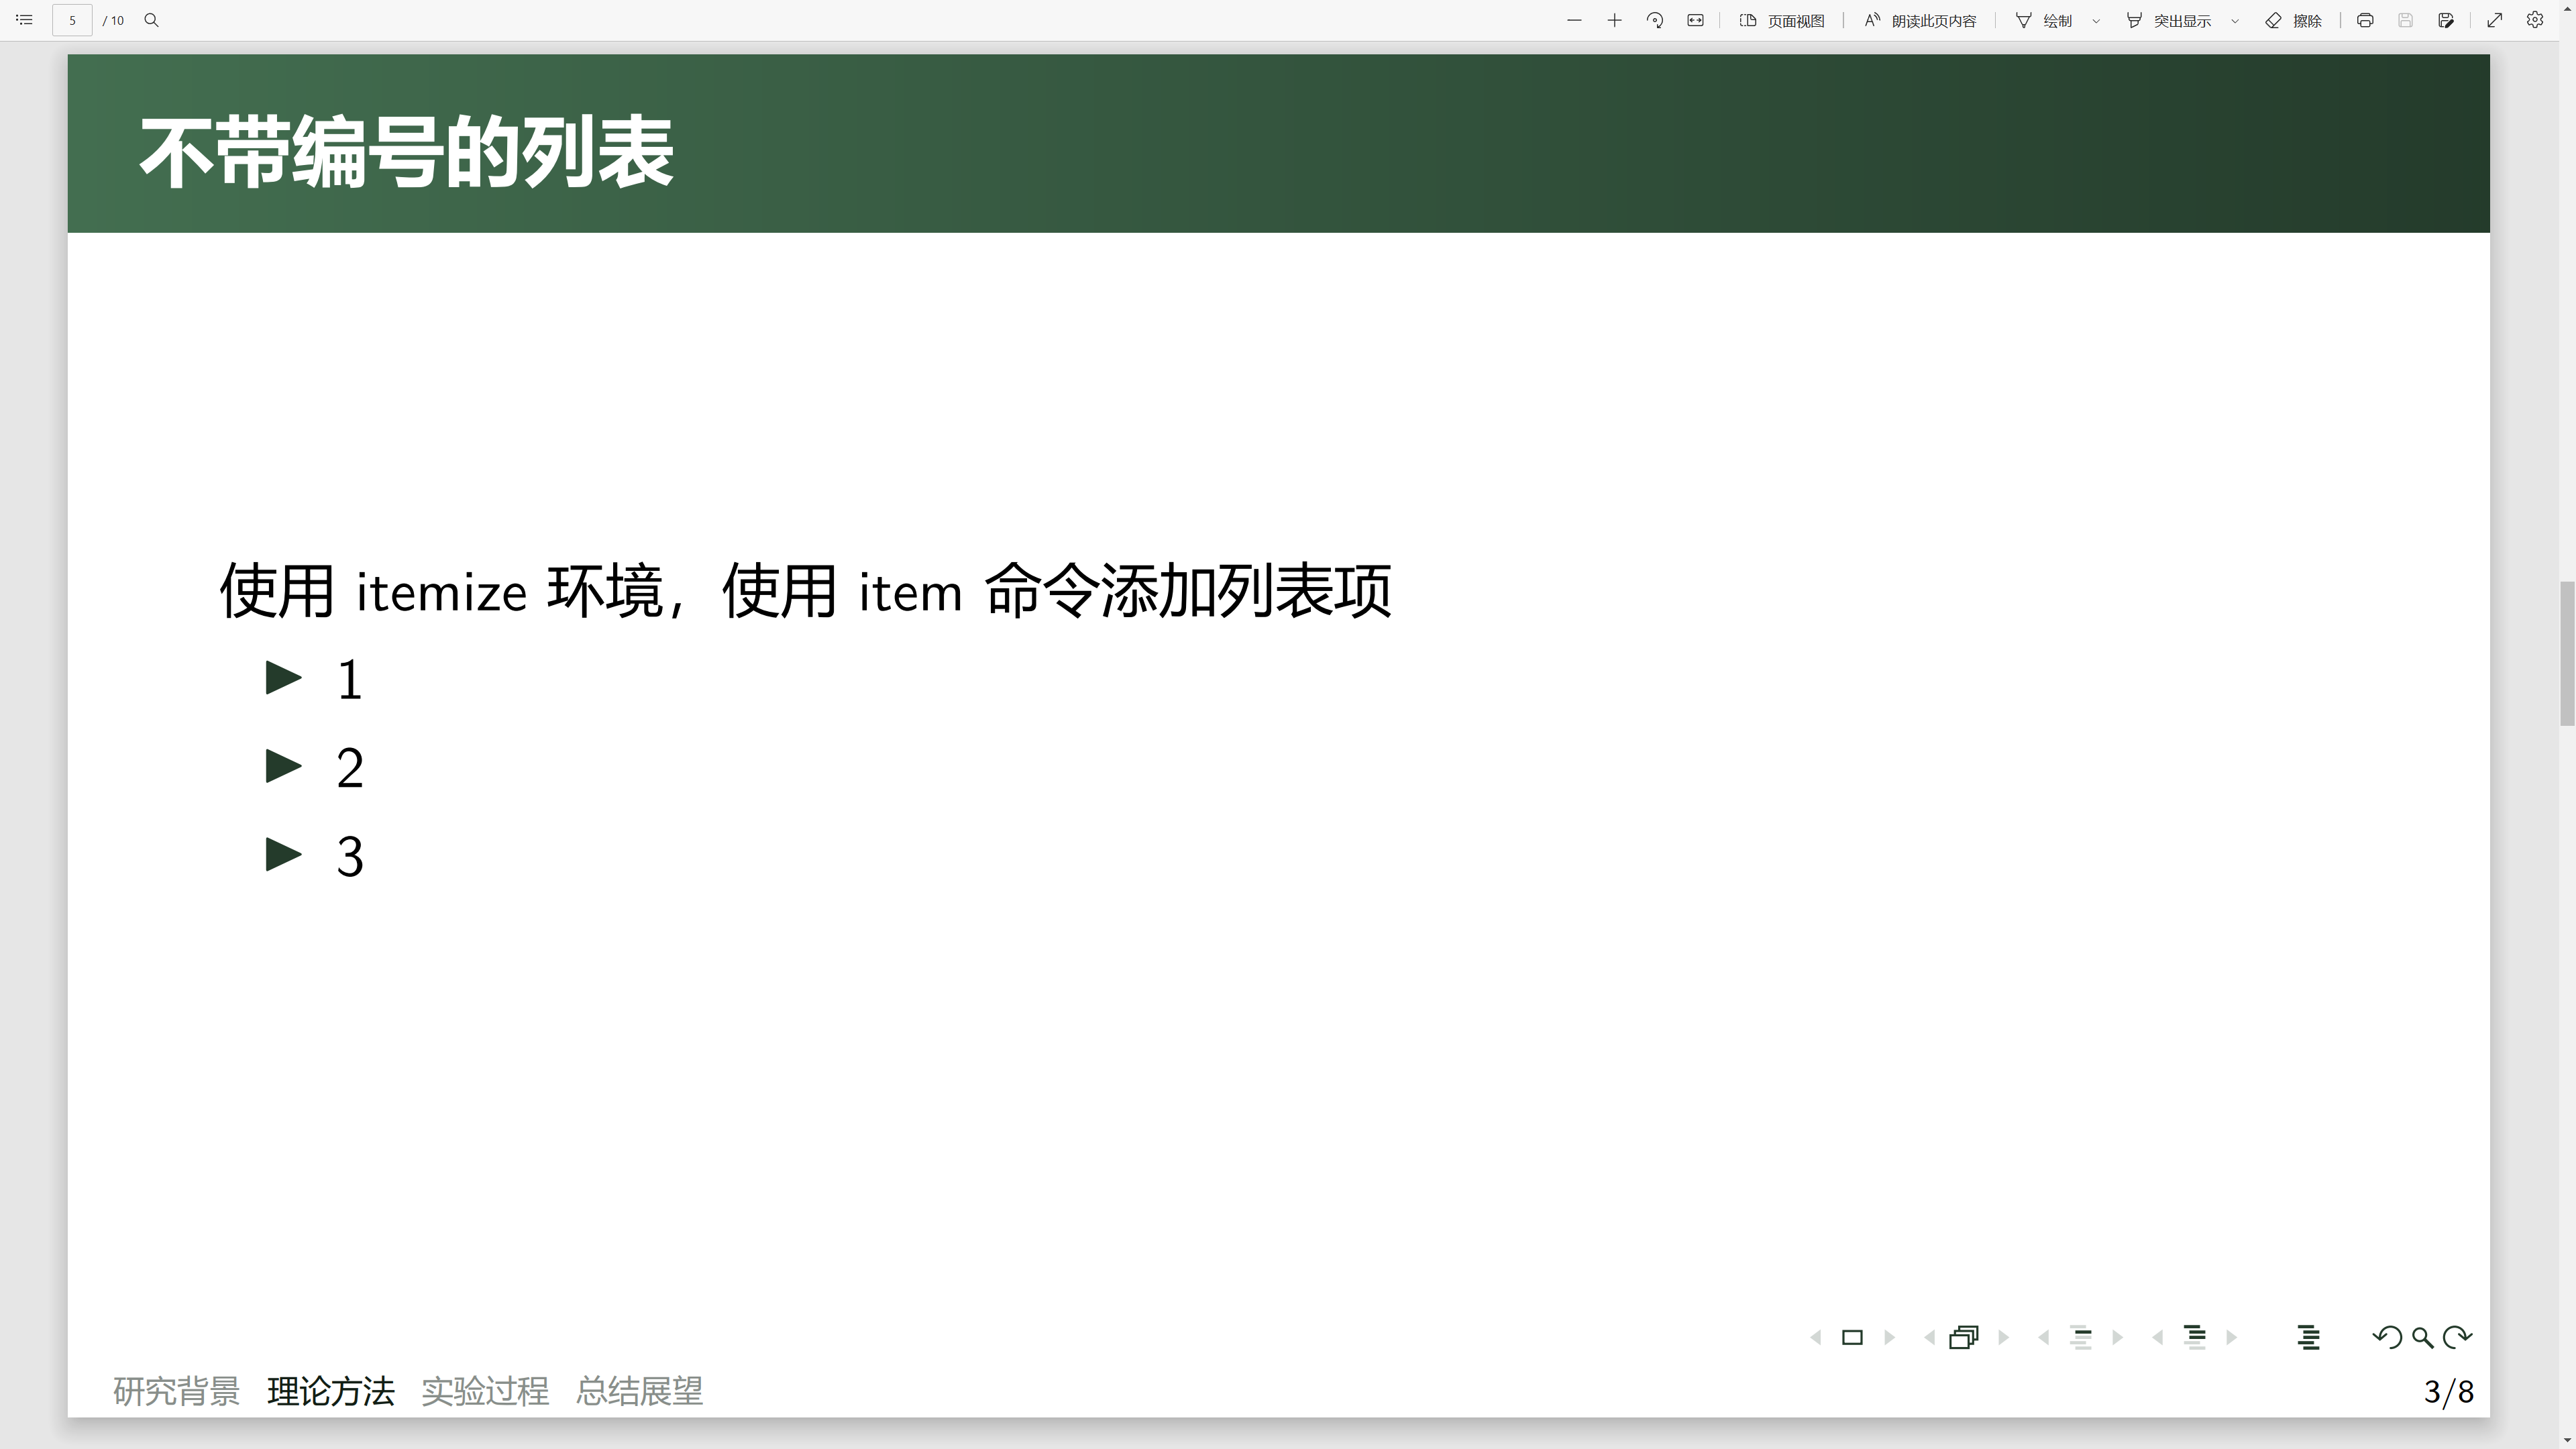2576x1449 pixels.
Task: Jump to 实验过程 section in the footer
Action: [485, 1391]
